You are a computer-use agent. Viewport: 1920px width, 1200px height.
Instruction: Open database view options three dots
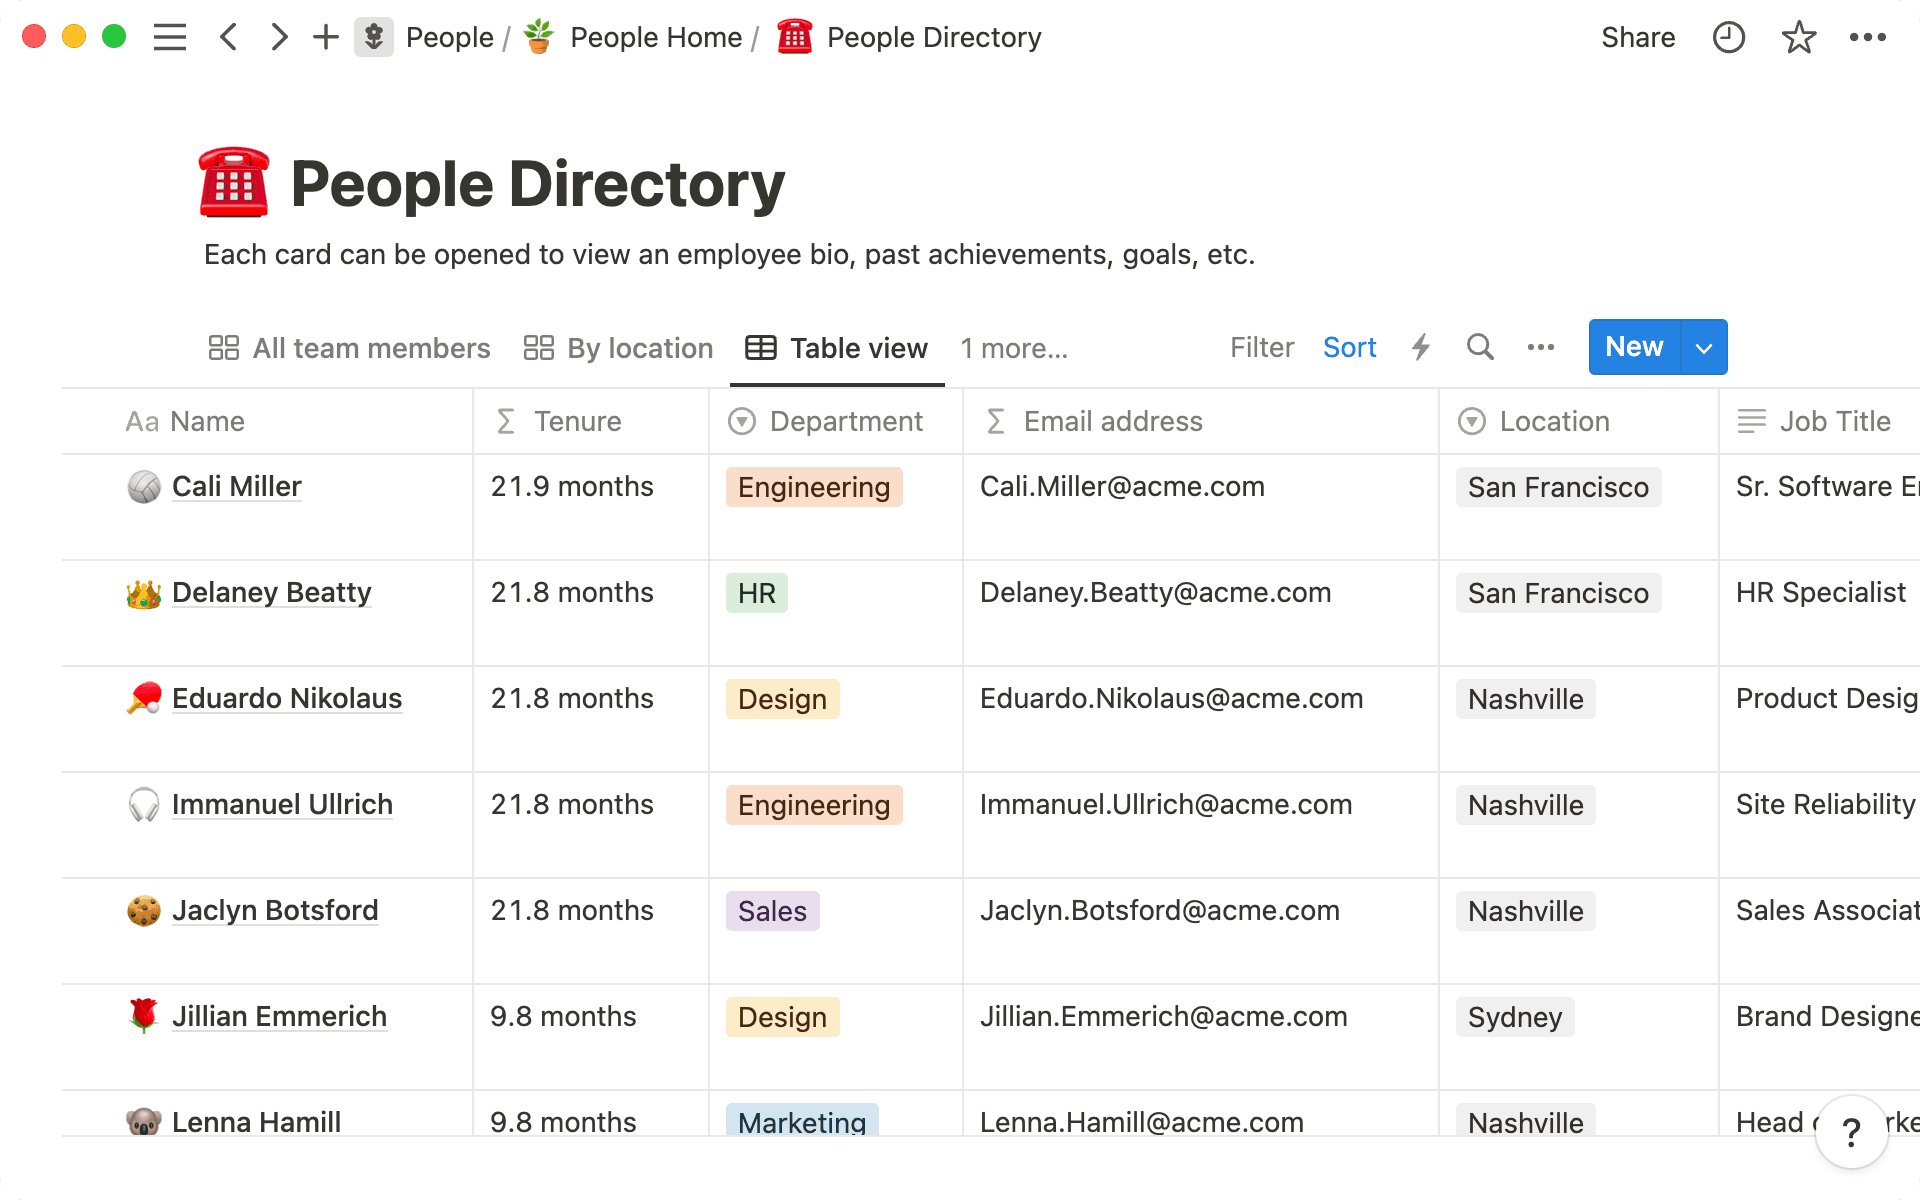coord(1540,347)
